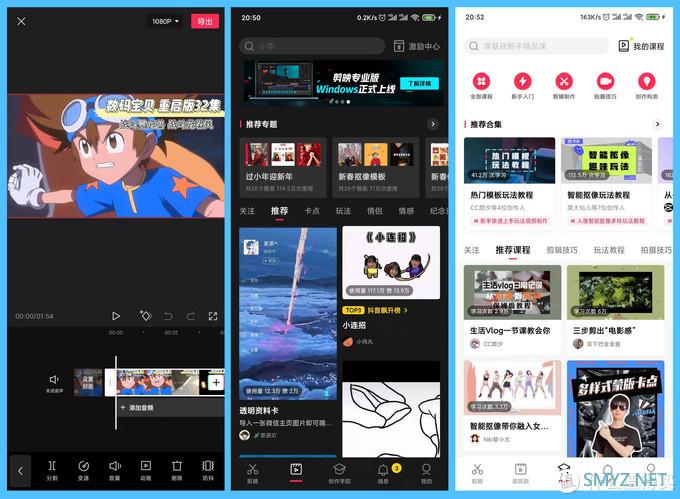This screenshot has height=499, width=680.
Task: Switch to the 关注 tab in templates
Action: click(x=247, y=211)
